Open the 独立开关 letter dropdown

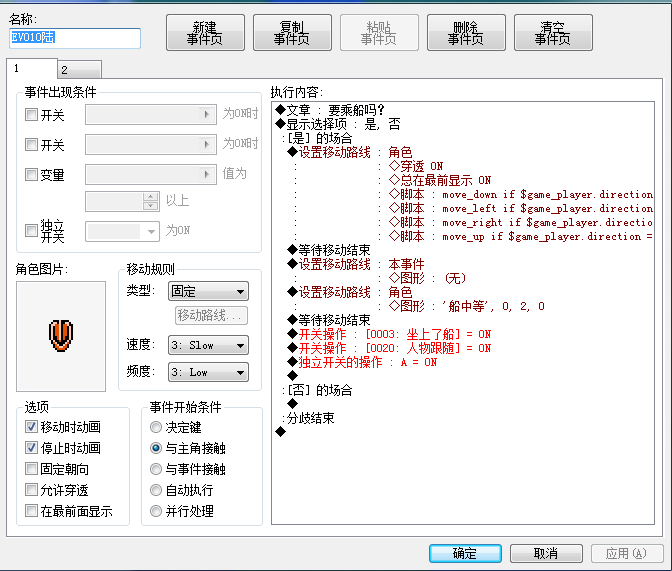[x=123, y=231]
